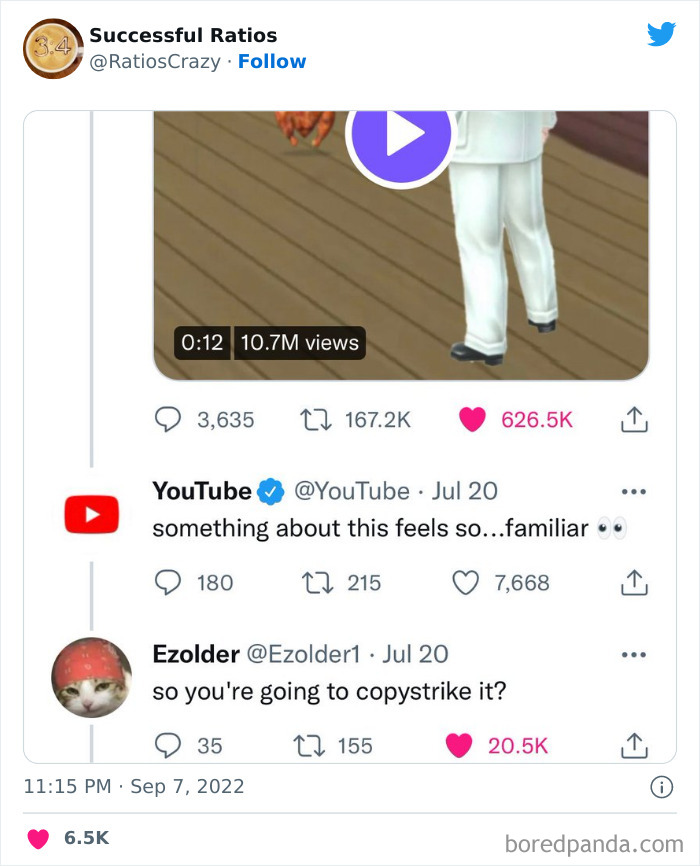
Task: Share YouTube's tweet
Action: click(635, 582)
